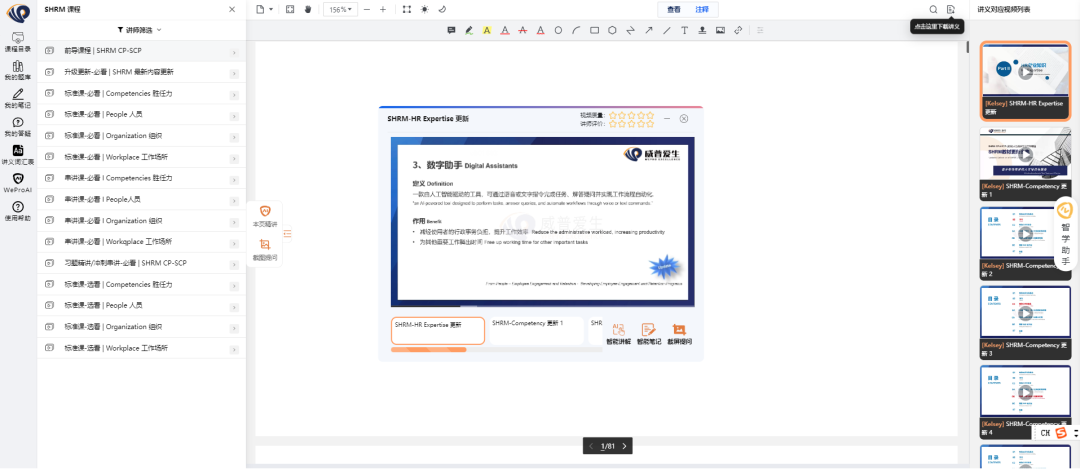Select the polygon shape annotation tool

click(612, 30)
